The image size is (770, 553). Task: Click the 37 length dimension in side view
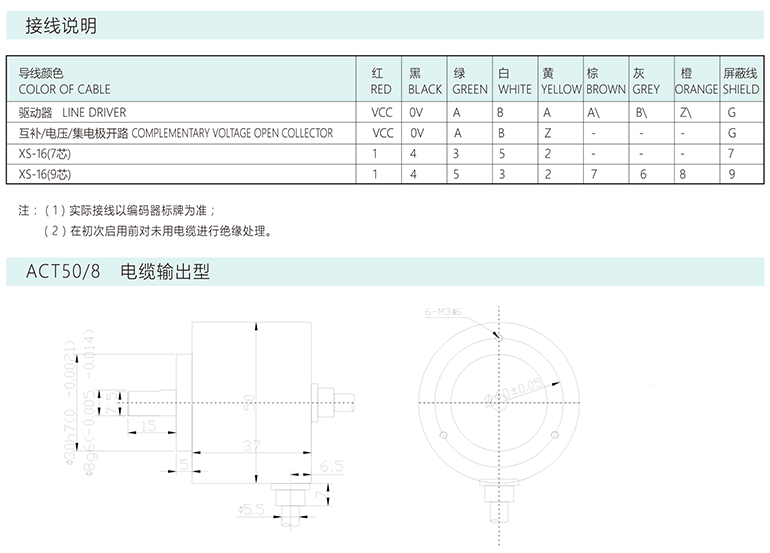tap(251, 445)
